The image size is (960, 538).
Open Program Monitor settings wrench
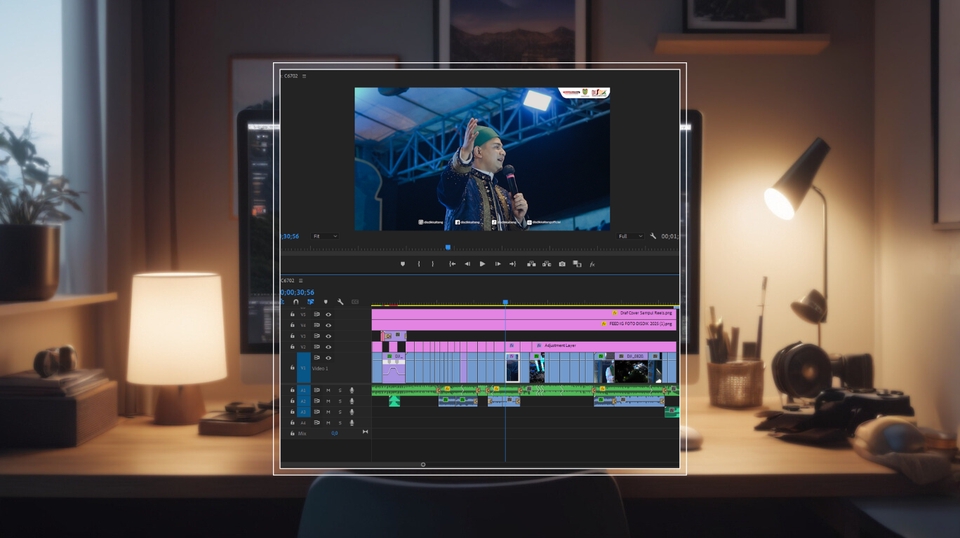[653, 236]
